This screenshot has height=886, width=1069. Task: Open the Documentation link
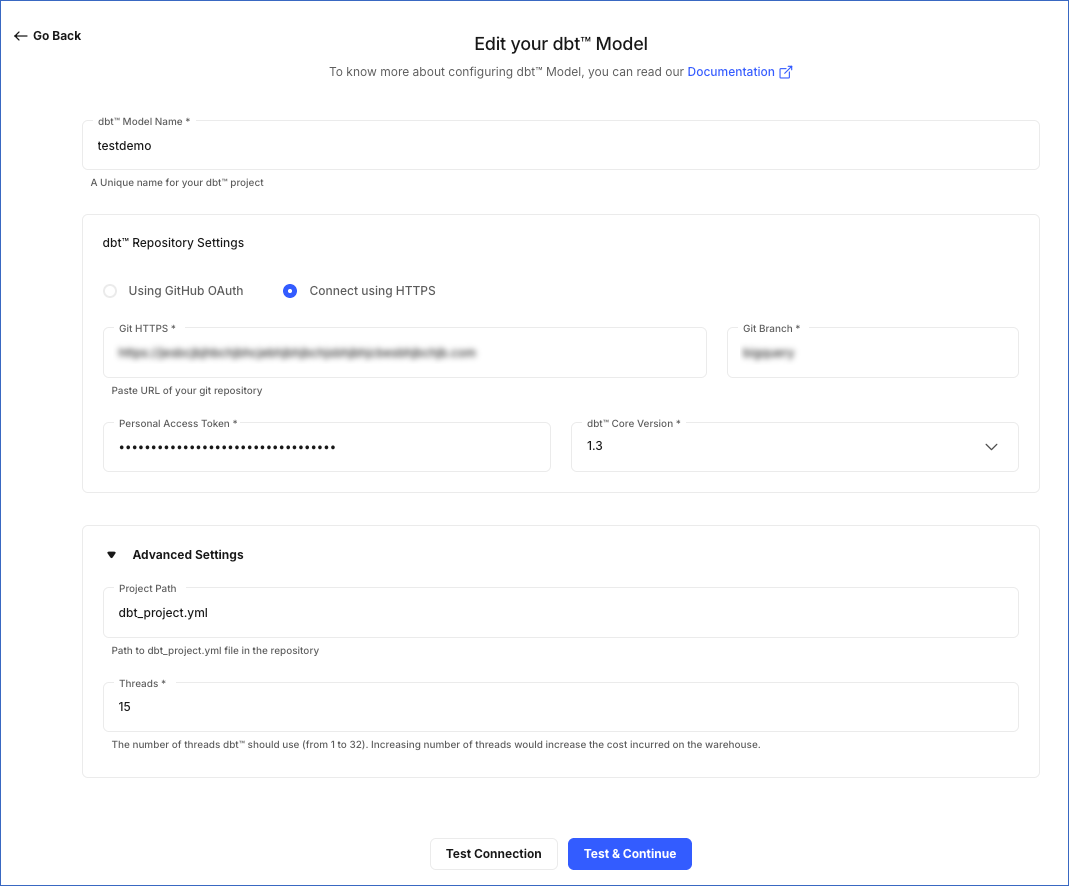pos(731,72)
